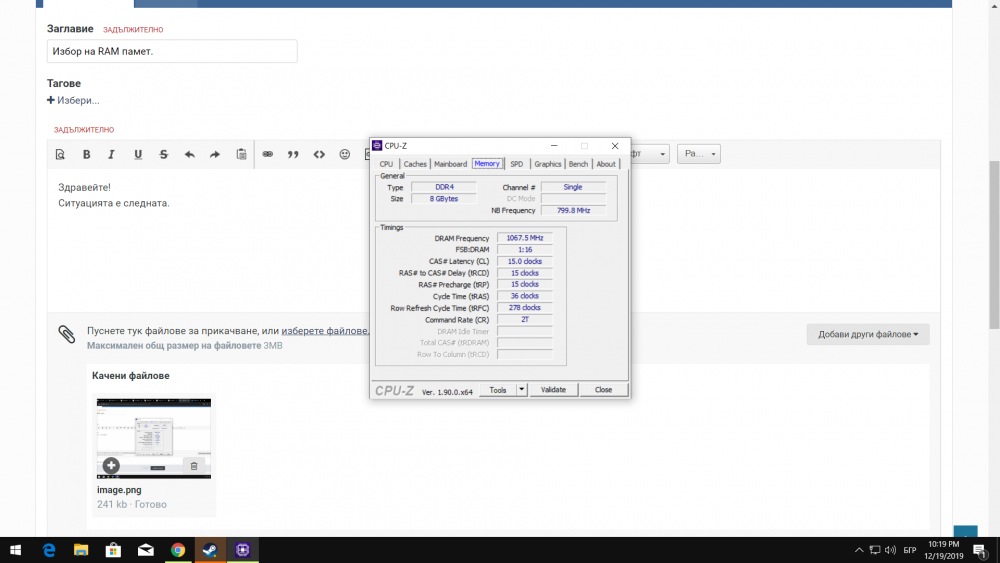The image size is (1000, 563).
Task: Toggle italic formatting in the editor
Action: tap(111, 154)
